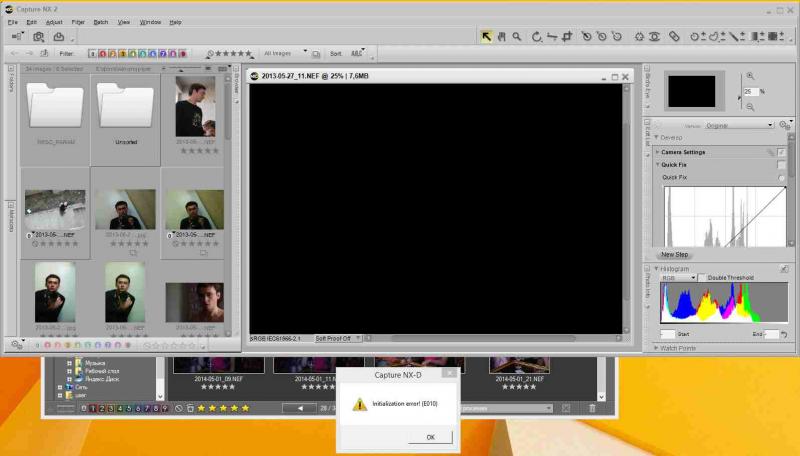Select the White Control Point tool
This screenshot has width=800, height=456.
pyautogui.click(x=617, y=37)
